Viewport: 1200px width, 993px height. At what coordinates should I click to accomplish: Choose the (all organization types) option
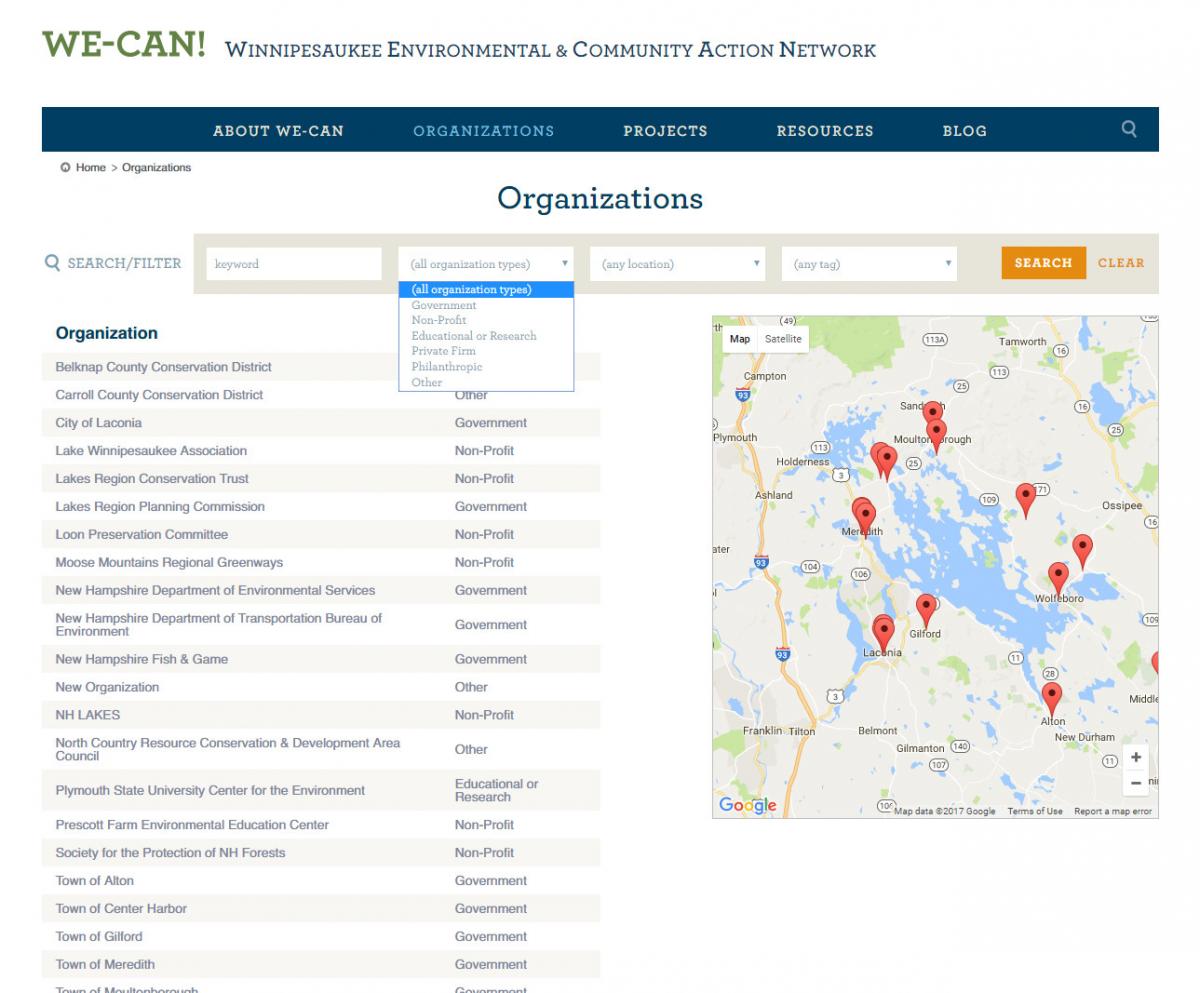[x=486, y=290]
